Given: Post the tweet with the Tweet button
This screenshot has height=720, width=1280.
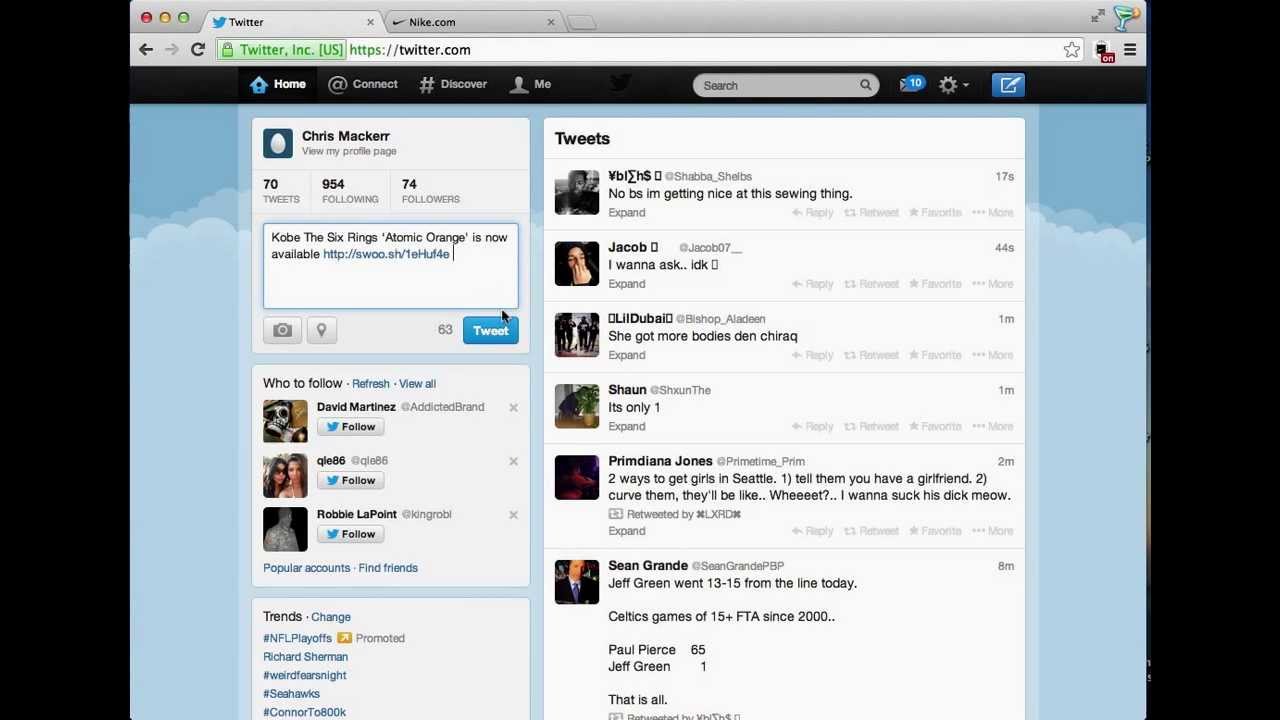Looking at the screenshot, I should [490, 330].
